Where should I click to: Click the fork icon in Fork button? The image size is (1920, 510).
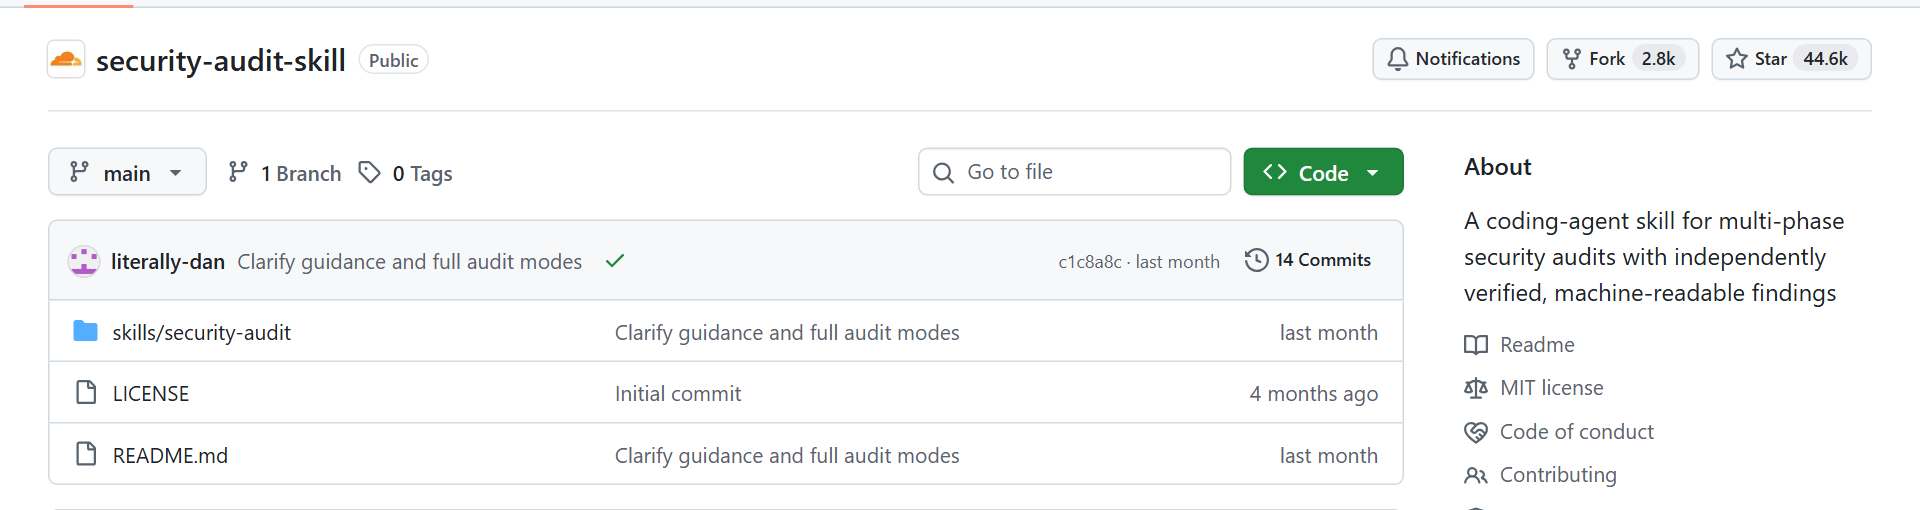1572,59
